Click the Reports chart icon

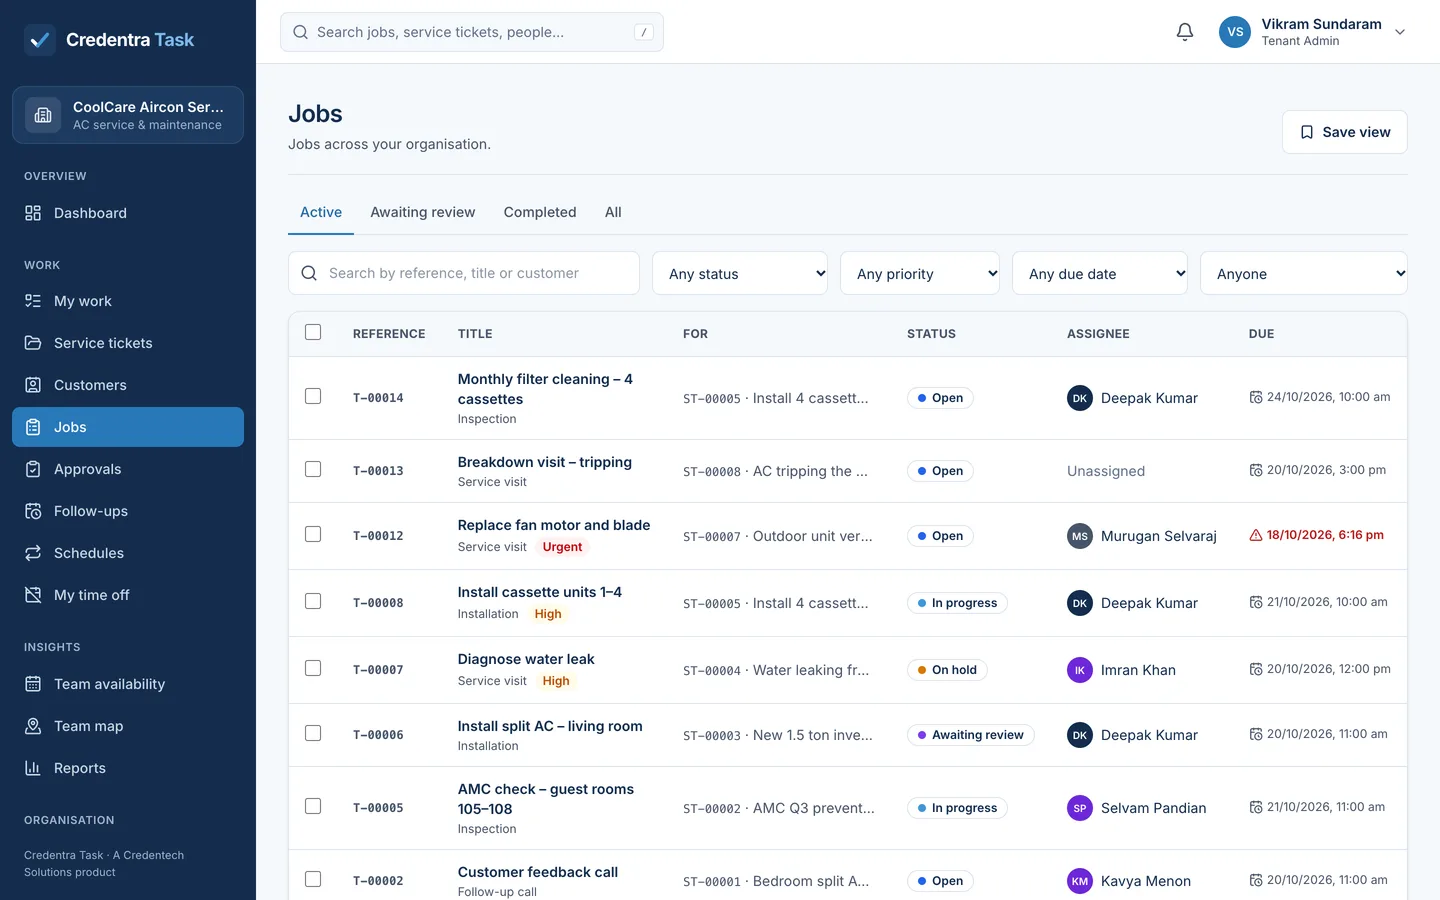33,768
